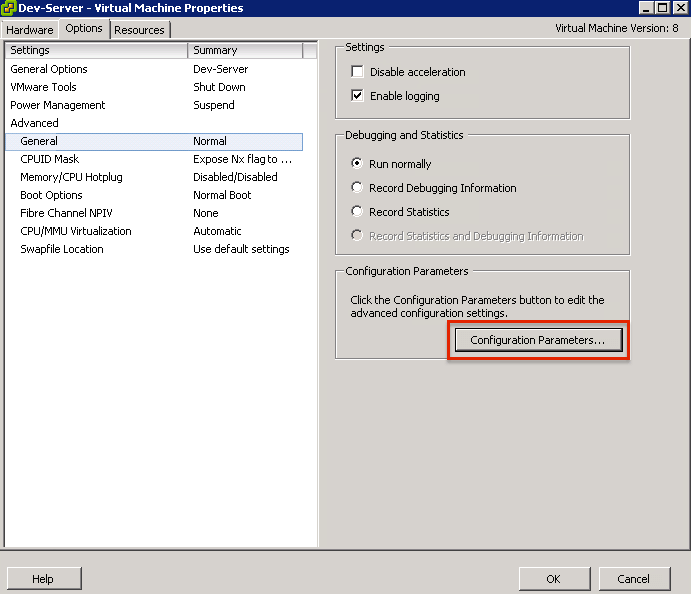
Task: Open the Options tab
Action: (84, 29)
